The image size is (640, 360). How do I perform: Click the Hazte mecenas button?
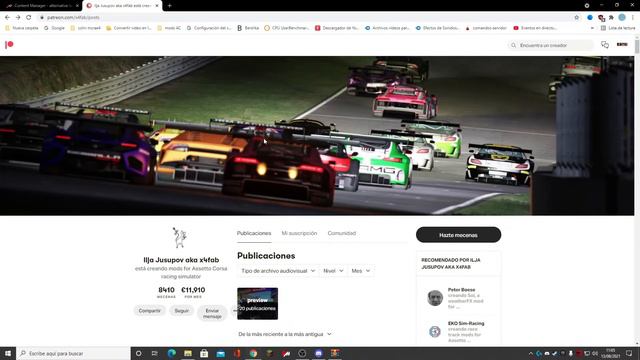[458, 235]
